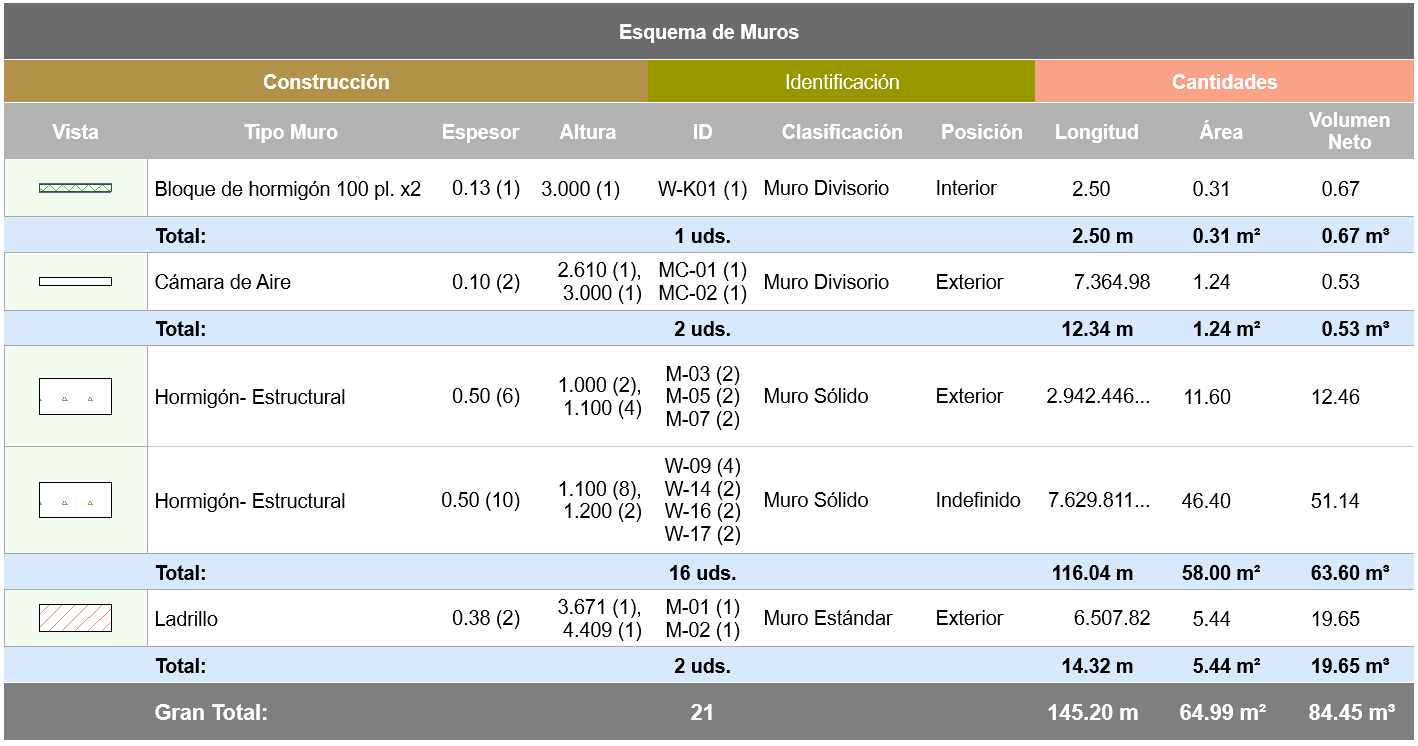This screenshot has height=746, width=1418.
Task: Click the Cantidades section header
Action: coord(1225,81)
